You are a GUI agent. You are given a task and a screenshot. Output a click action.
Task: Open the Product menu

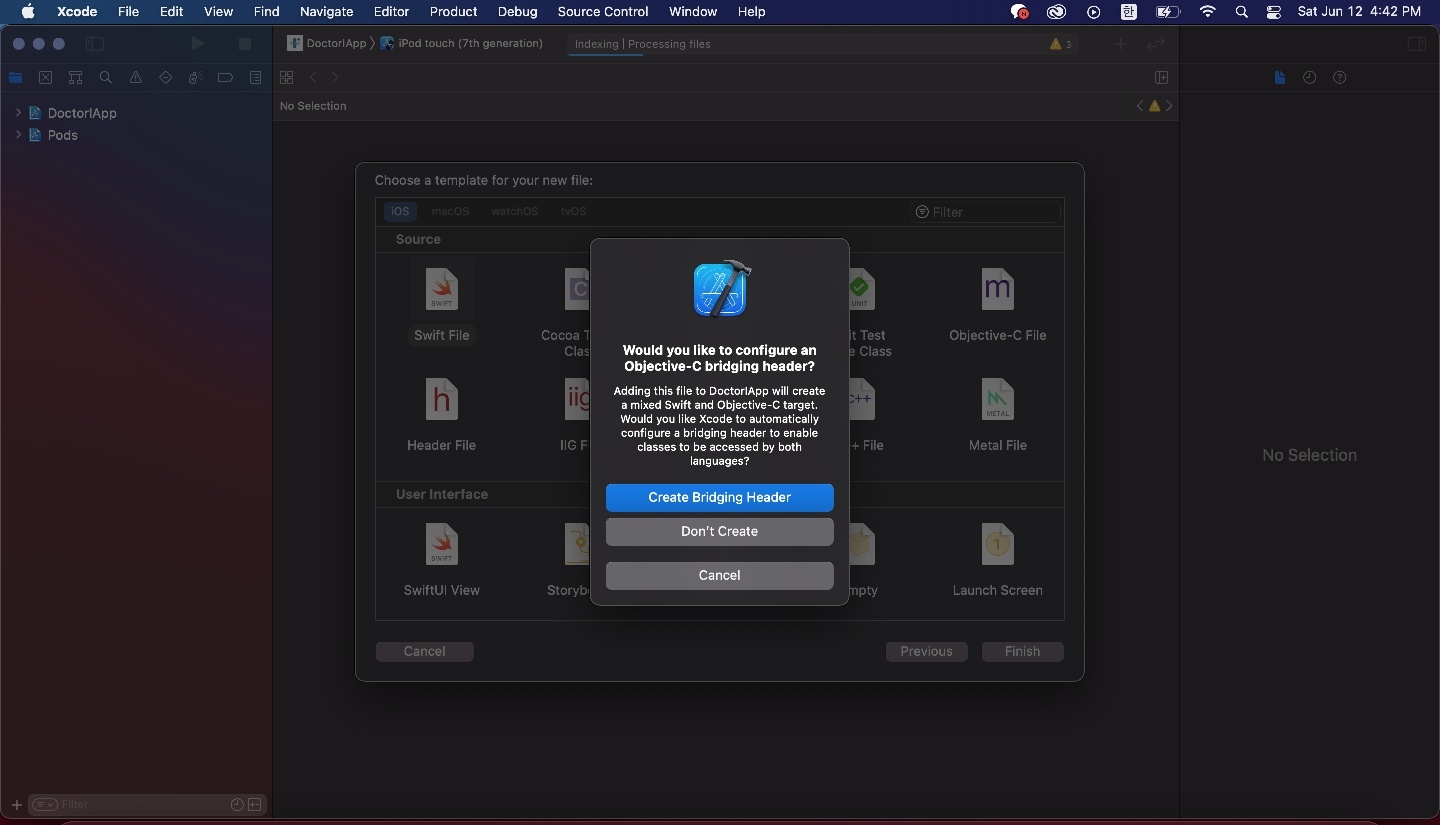point(453,12)
